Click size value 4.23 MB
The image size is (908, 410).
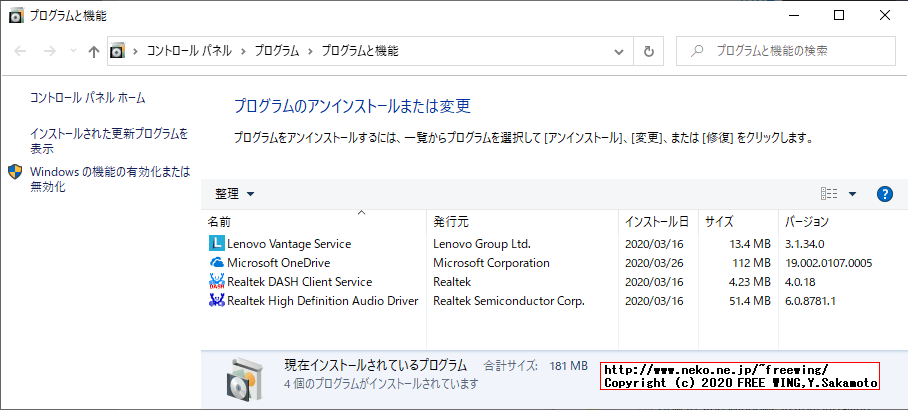(750, 282)
